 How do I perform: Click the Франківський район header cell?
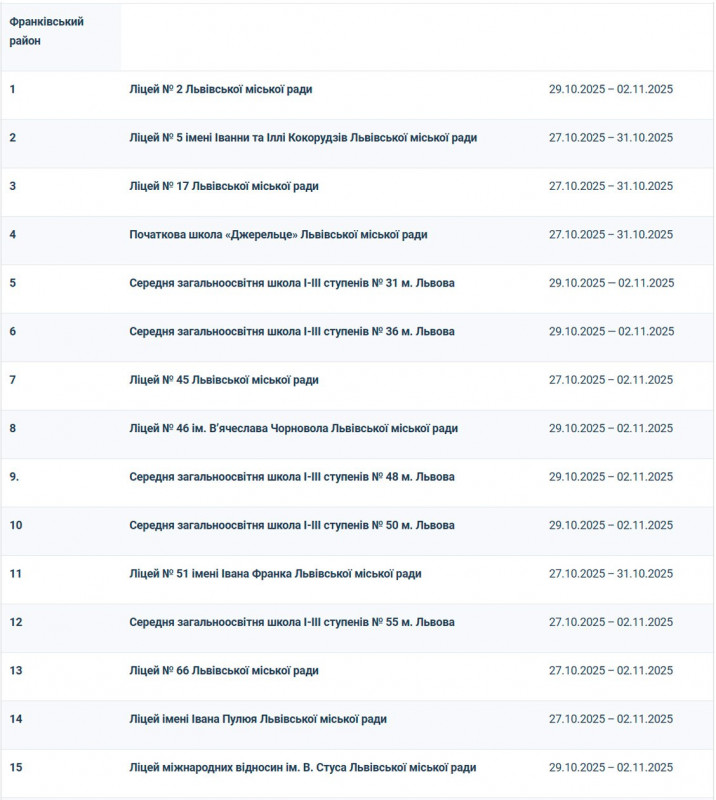47,31
